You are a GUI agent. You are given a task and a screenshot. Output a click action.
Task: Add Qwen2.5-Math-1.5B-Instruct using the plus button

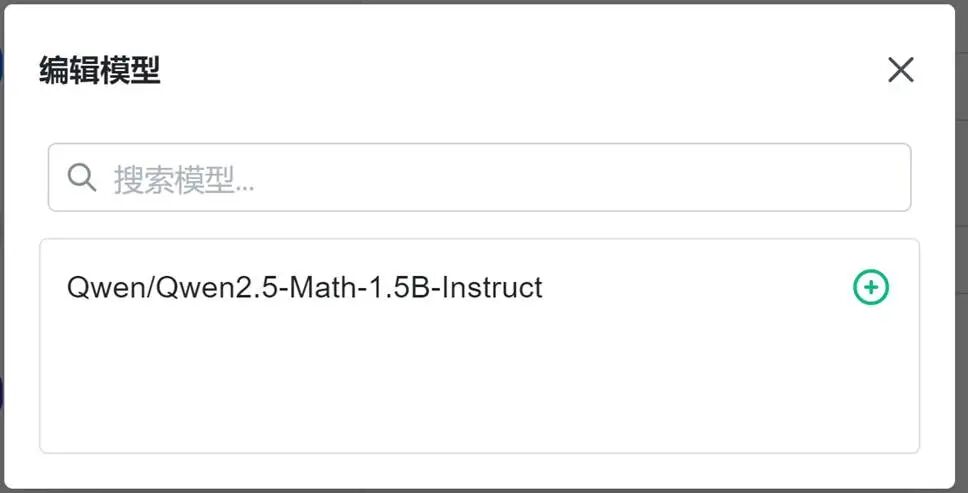[871, 288]
